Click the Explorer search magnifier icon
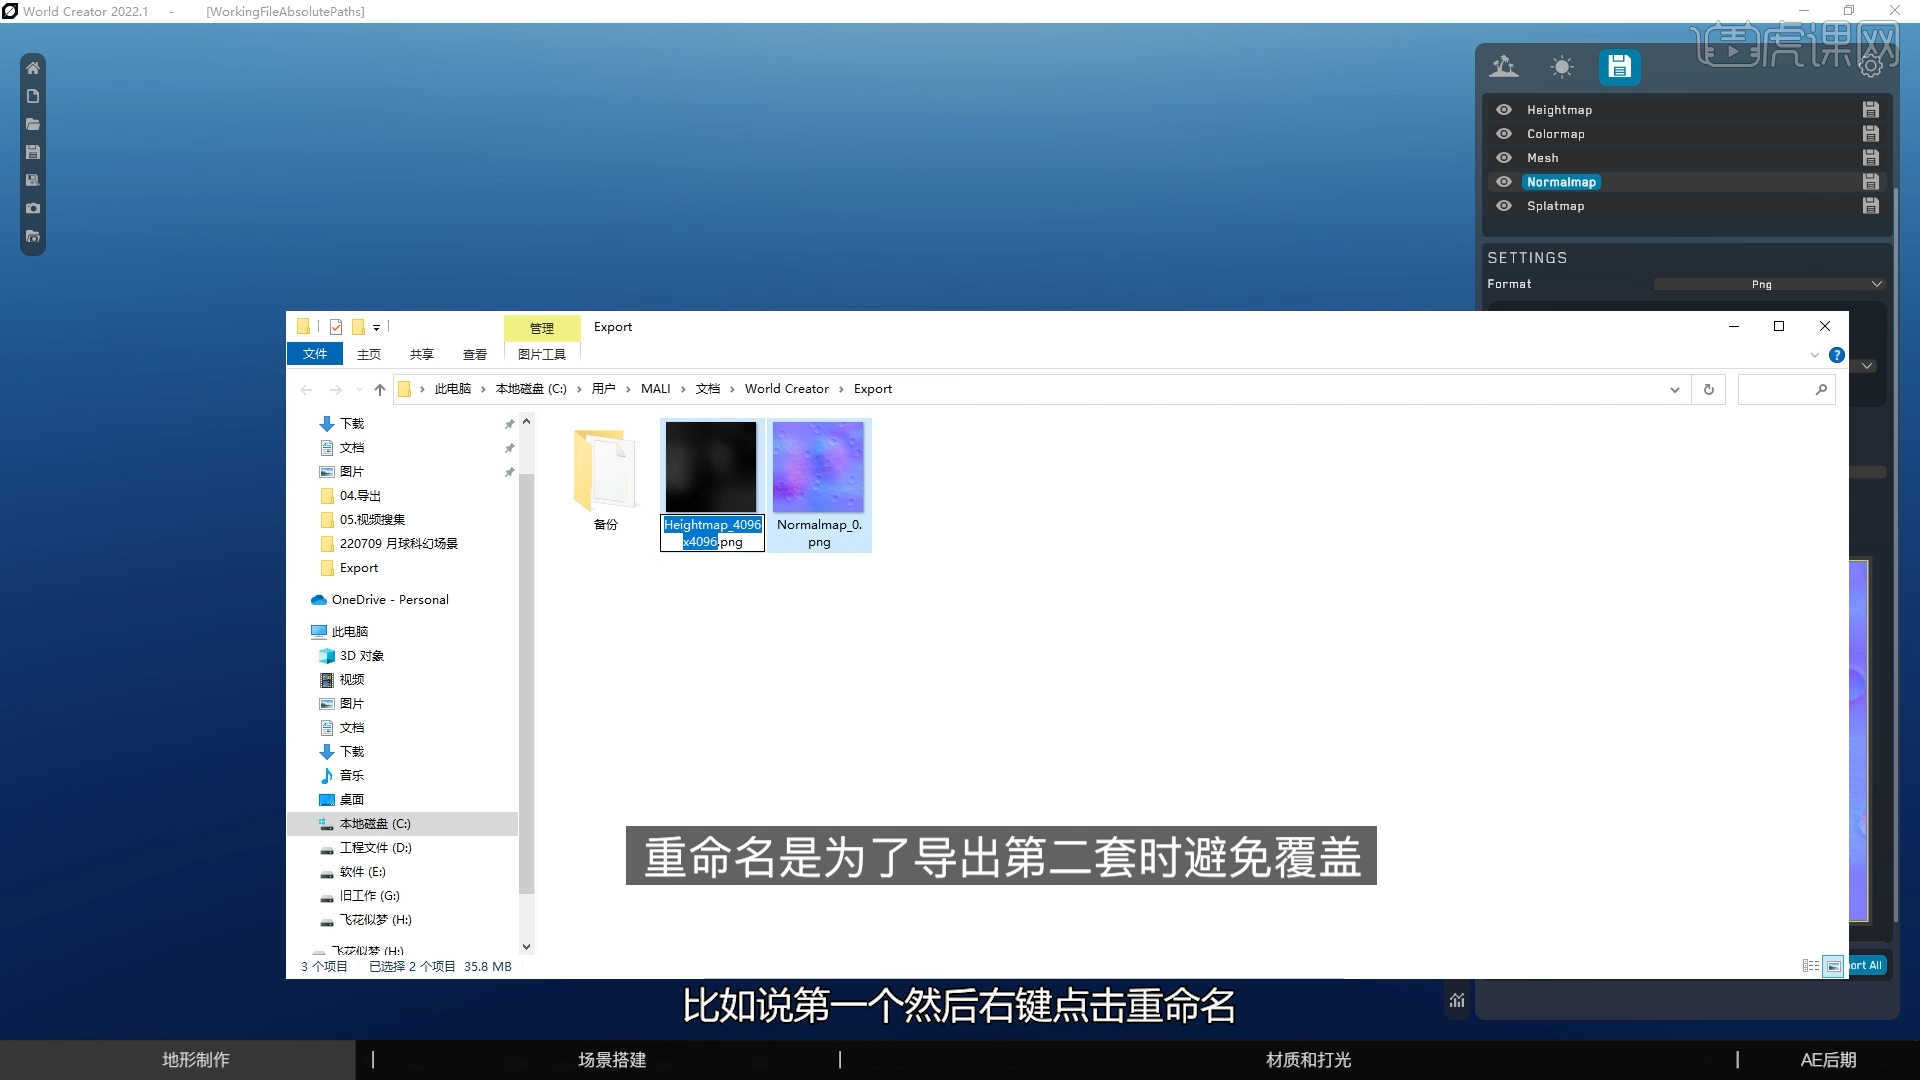Viewport: 1920px width, 1080px height. pos(1821,390)
